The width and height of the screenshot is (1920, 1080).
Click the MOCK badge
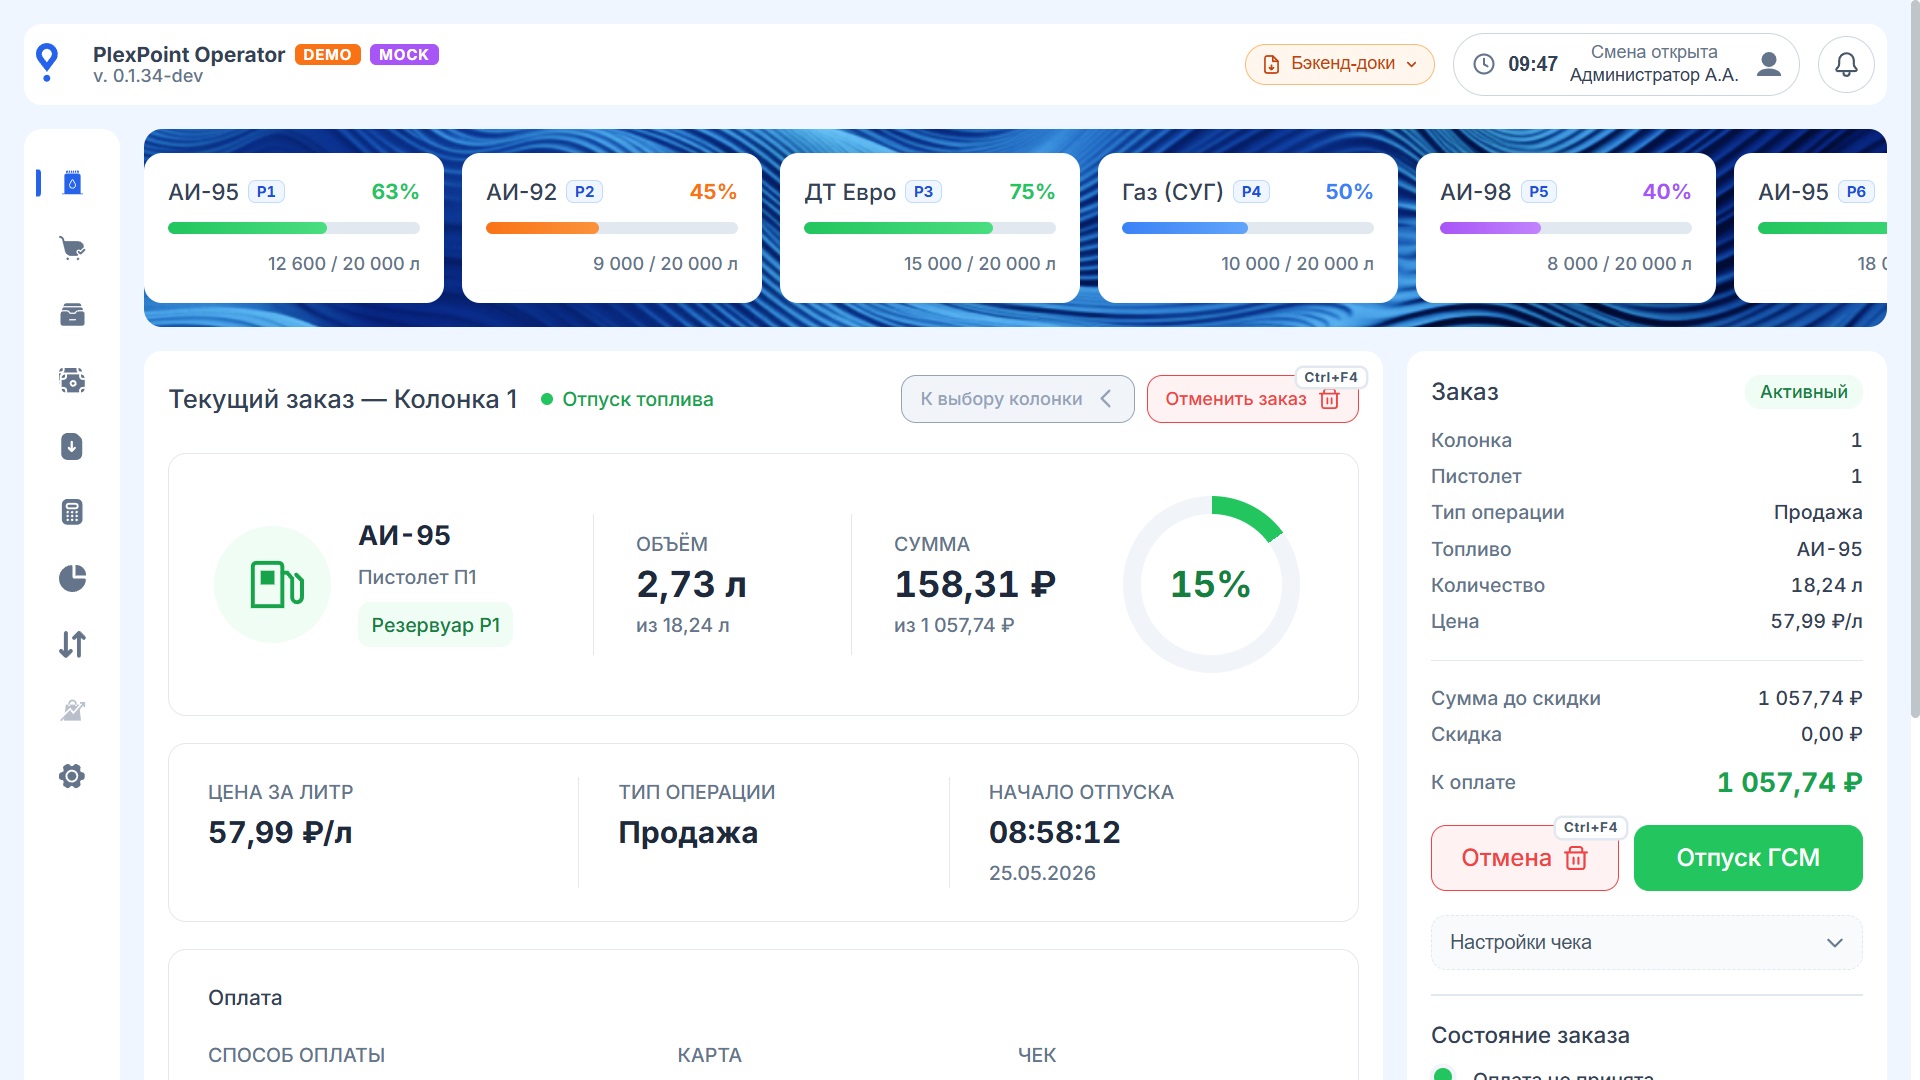[404, 55]
